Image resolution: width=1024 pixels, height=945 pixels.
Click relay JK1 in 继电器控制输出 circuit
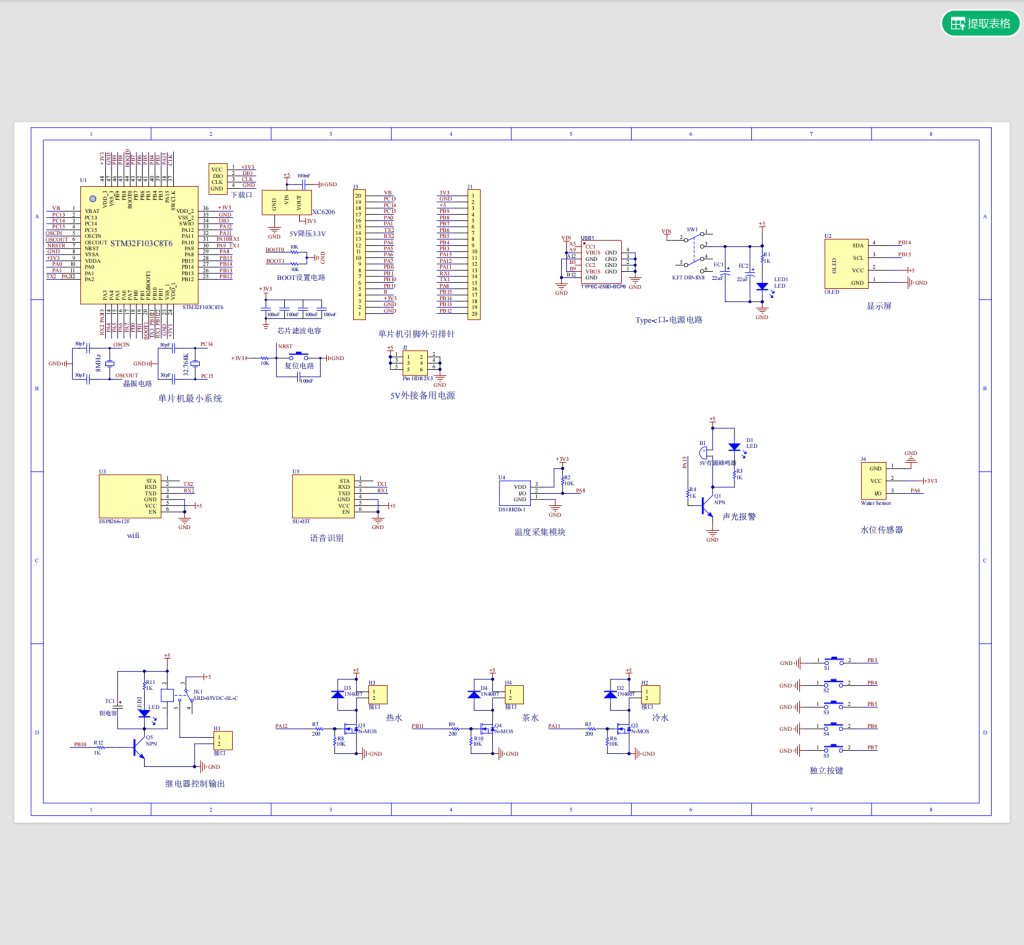(168, 696)
